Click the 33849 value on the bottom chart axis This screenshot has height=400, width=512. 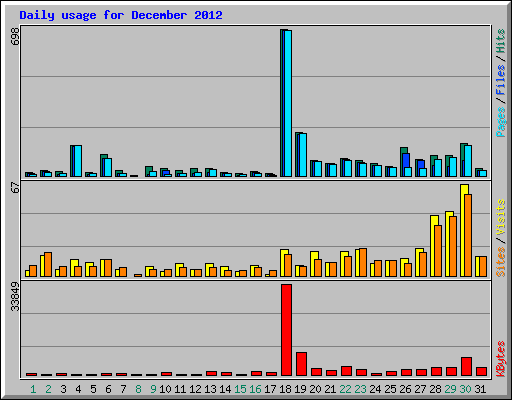[x=15, y=296]
